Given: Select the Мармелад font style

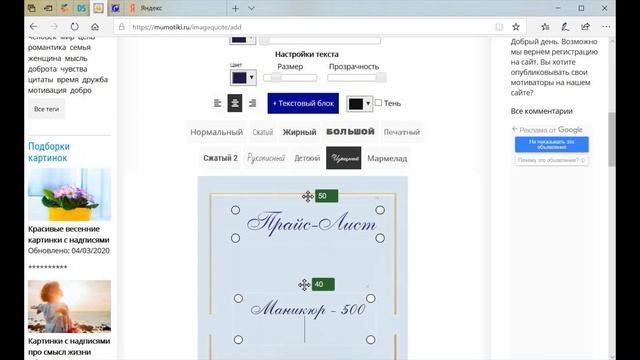Looking at the screenshot, I should click(387, 158).
